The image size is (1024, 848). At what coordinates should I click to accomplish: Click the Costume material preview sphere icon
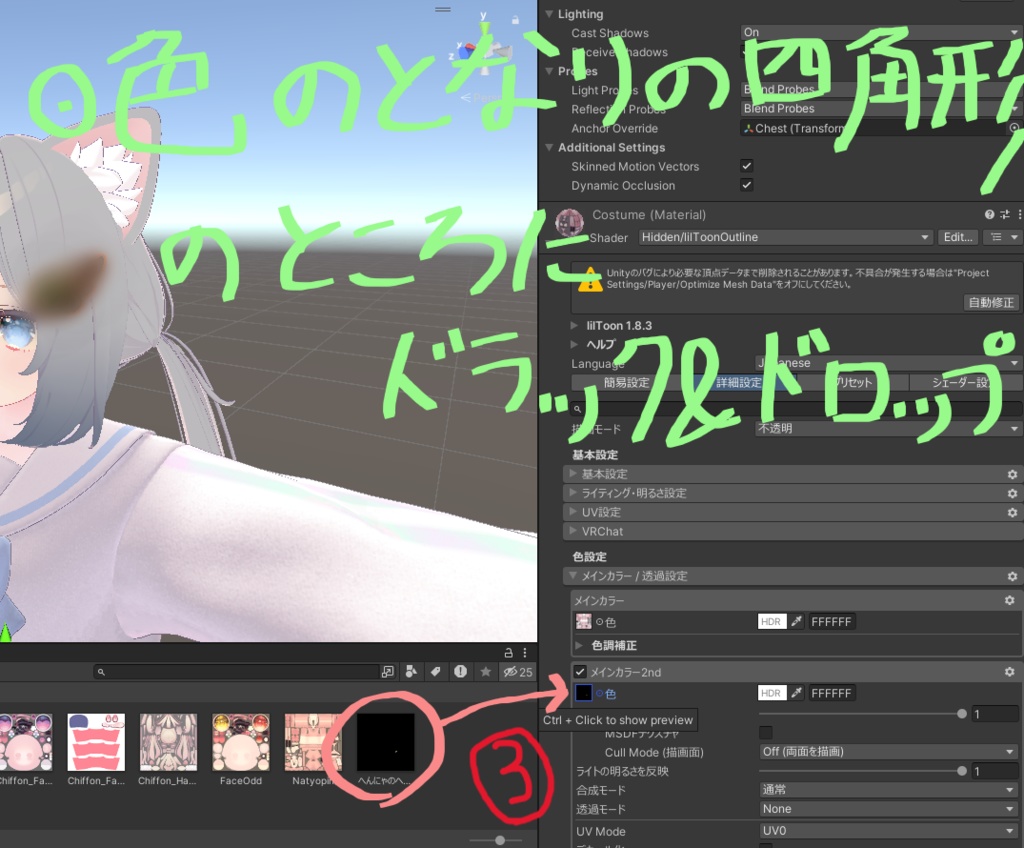coord(569,223)
